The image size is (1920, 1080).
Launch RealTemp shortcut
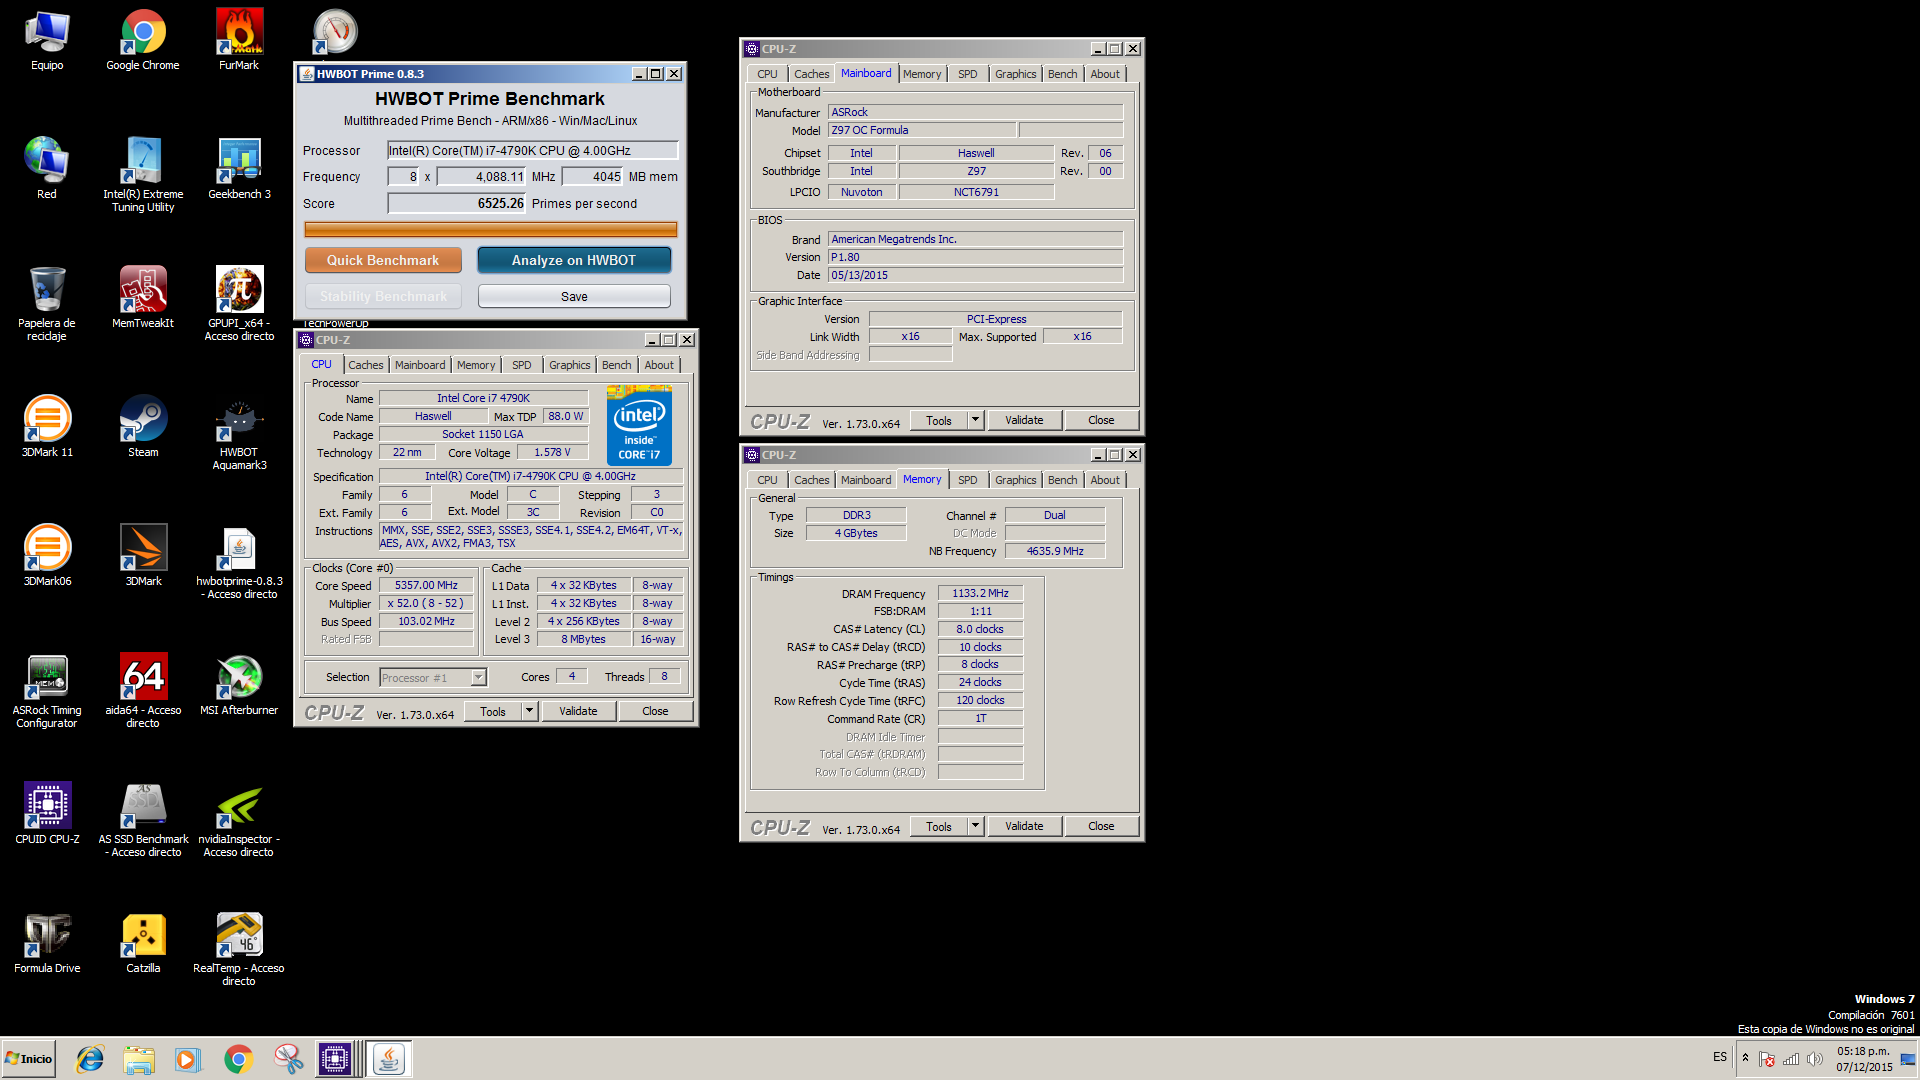click(x=239, y=948)
